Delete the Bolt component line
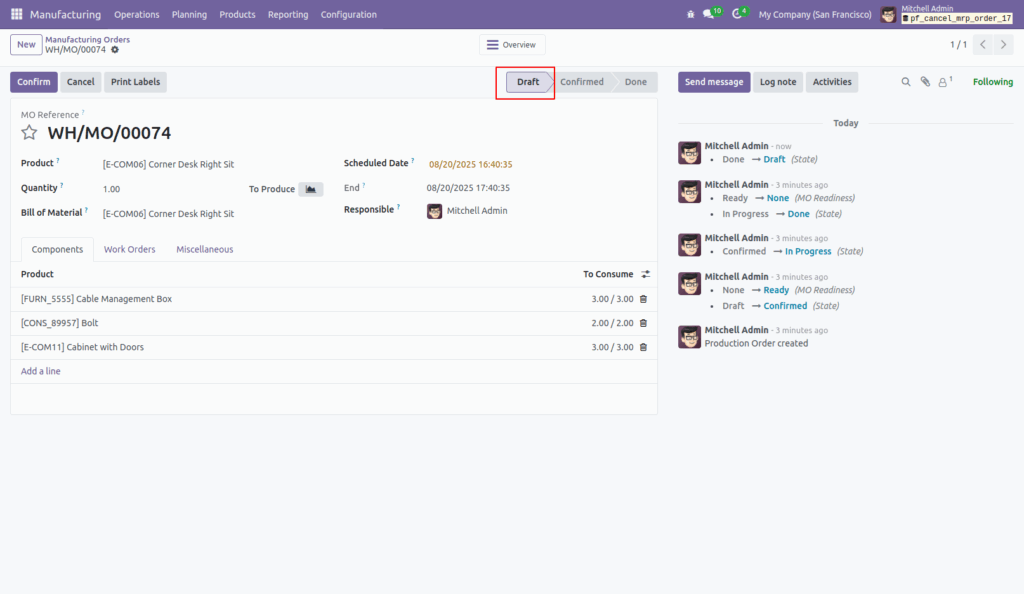 (x=643, y=323)
